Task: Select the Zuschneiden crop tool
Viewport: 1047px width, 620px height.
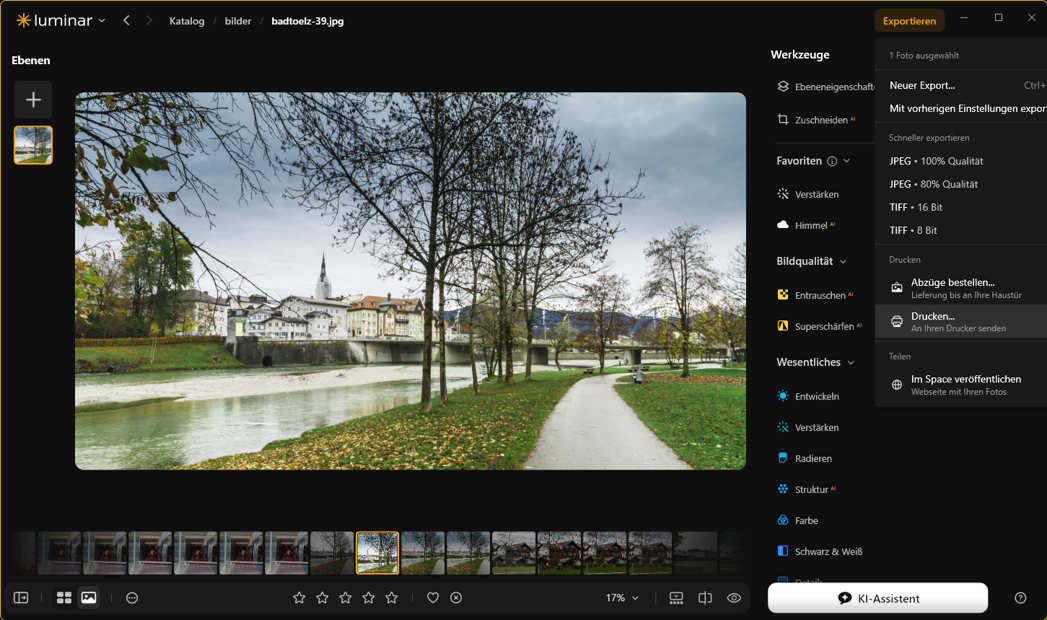Action: tap(816, 119)
